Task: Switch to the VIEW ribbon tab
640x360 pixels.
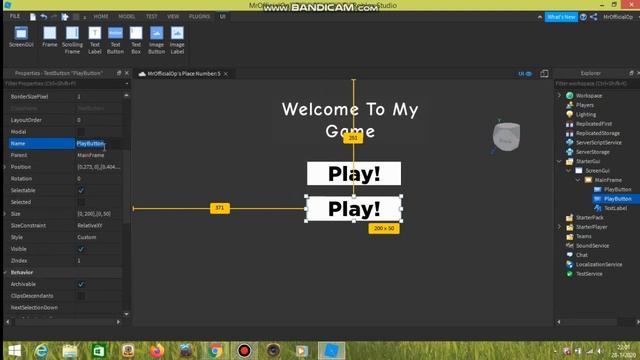Action: [x=173, y=16]
